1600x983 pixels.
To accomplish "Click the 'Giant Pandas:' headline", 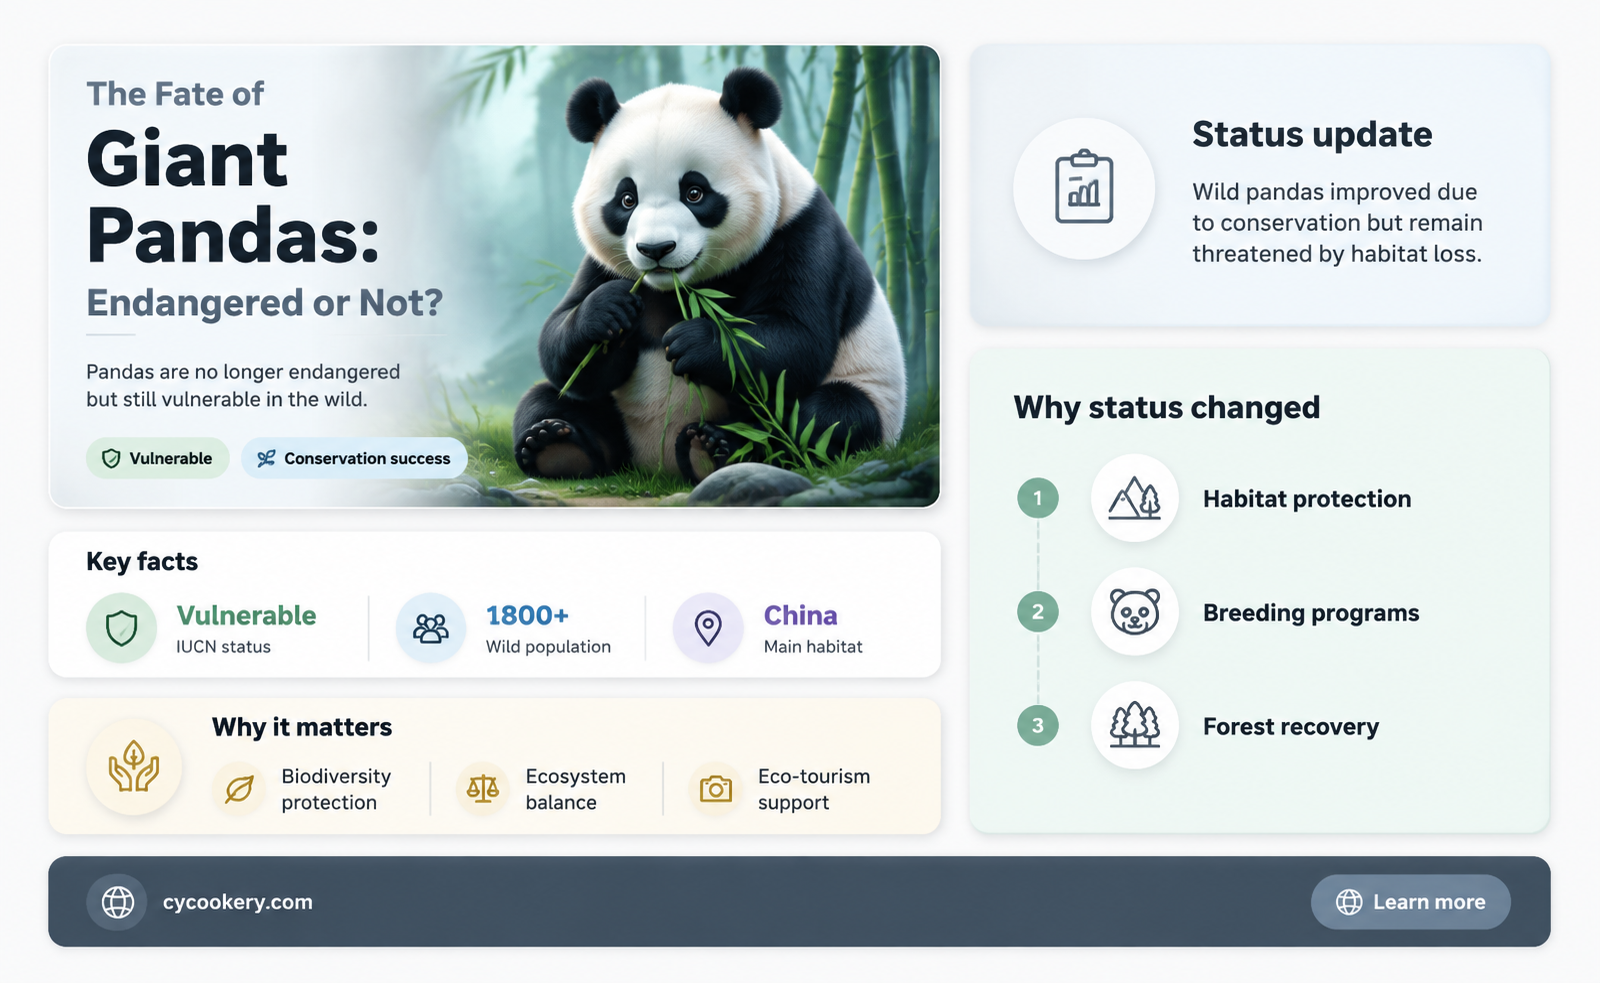I will pyautogui.click(x=233, y=197).
